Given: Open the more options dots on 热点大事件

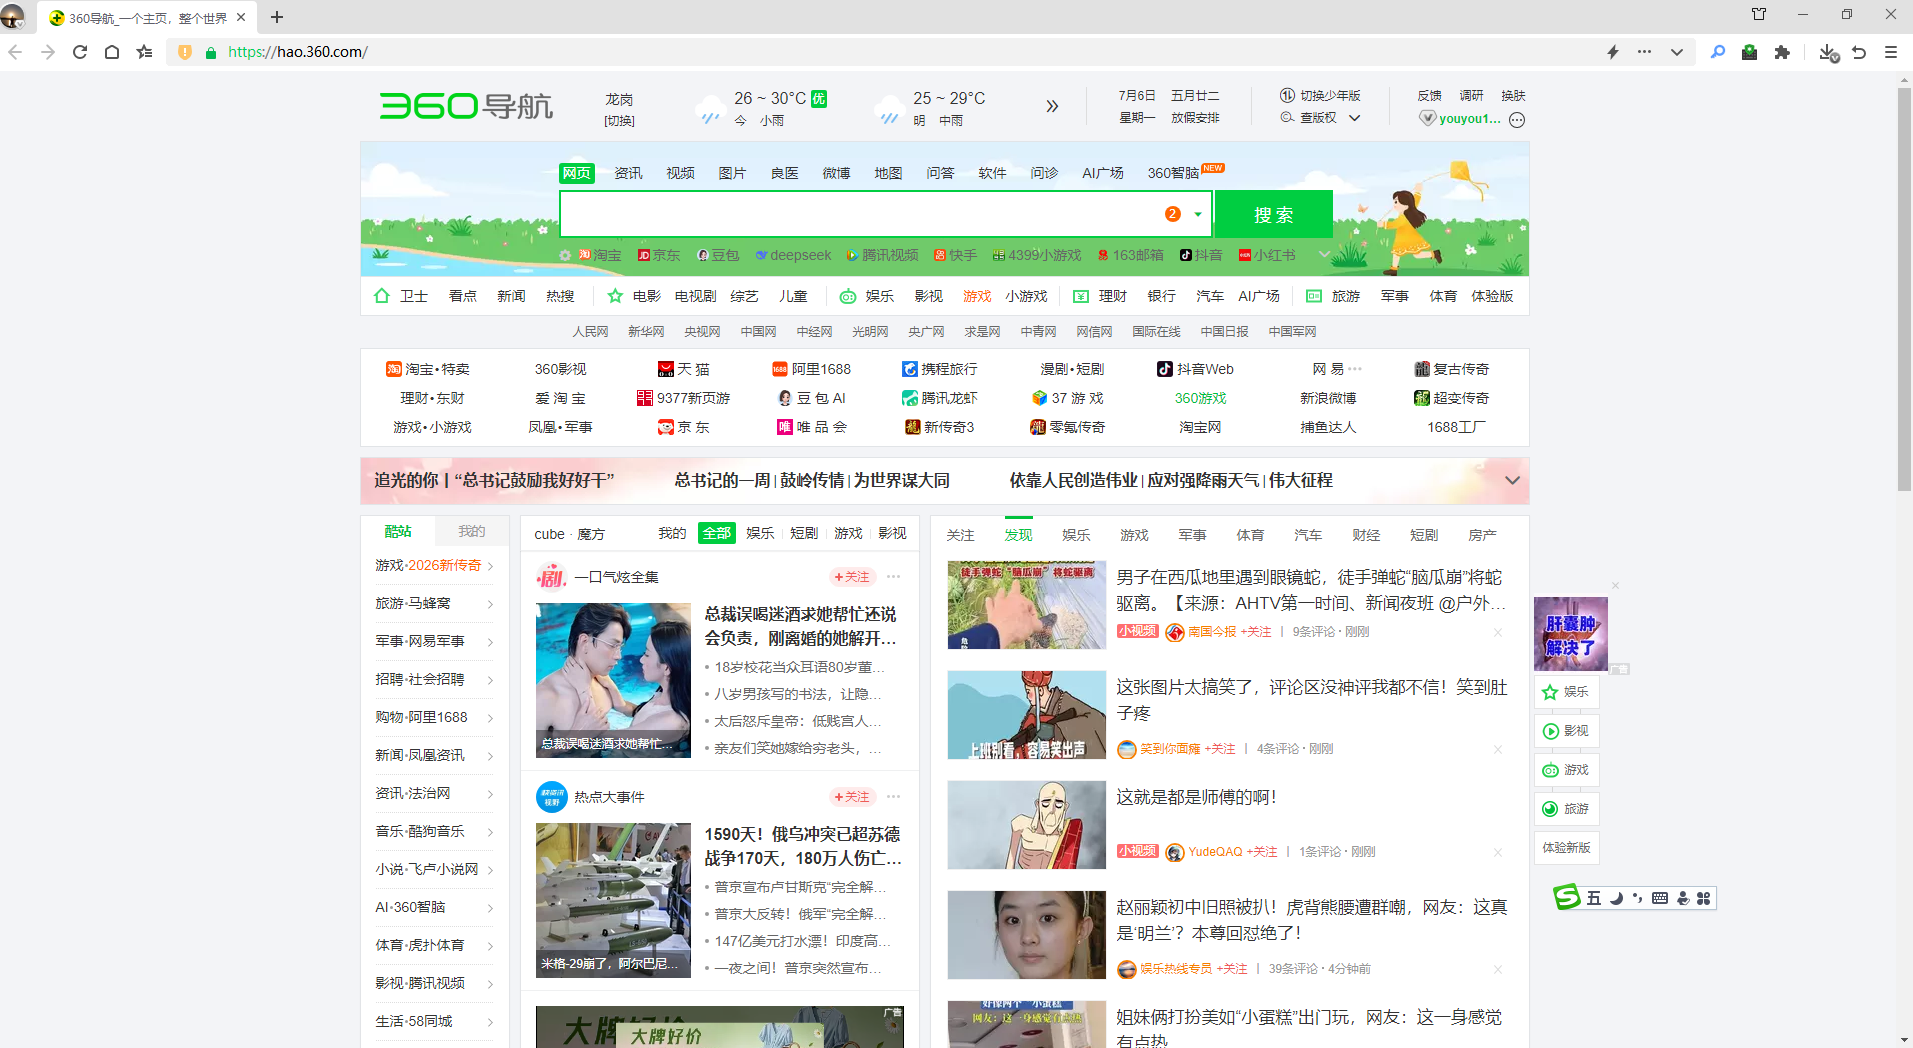Looking at the screenshot, I should pos(893,797).
